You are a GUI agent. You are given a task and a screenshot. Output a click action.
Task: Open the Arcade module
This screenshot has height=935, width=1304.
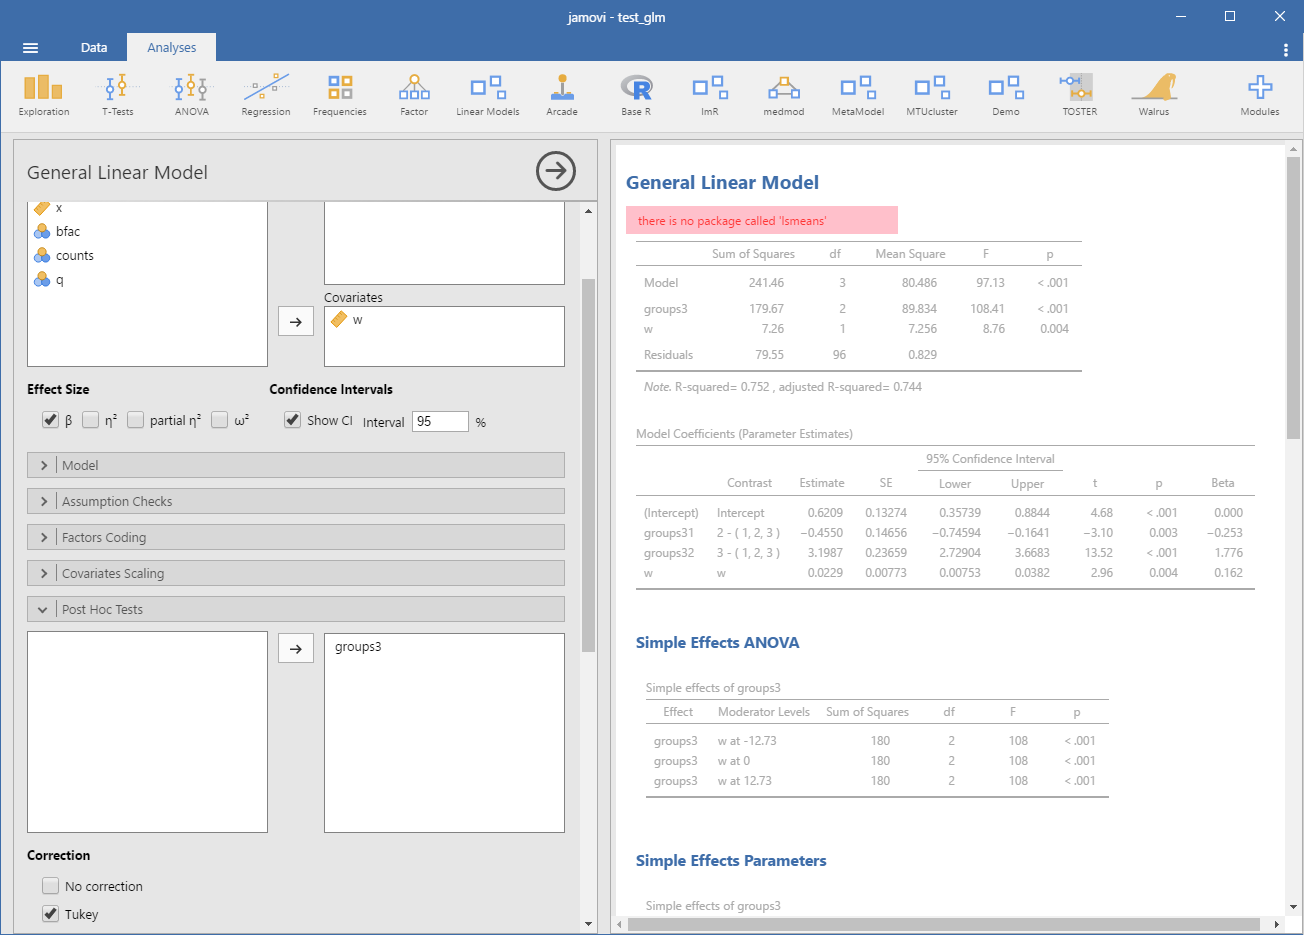[x=562, y=95]
